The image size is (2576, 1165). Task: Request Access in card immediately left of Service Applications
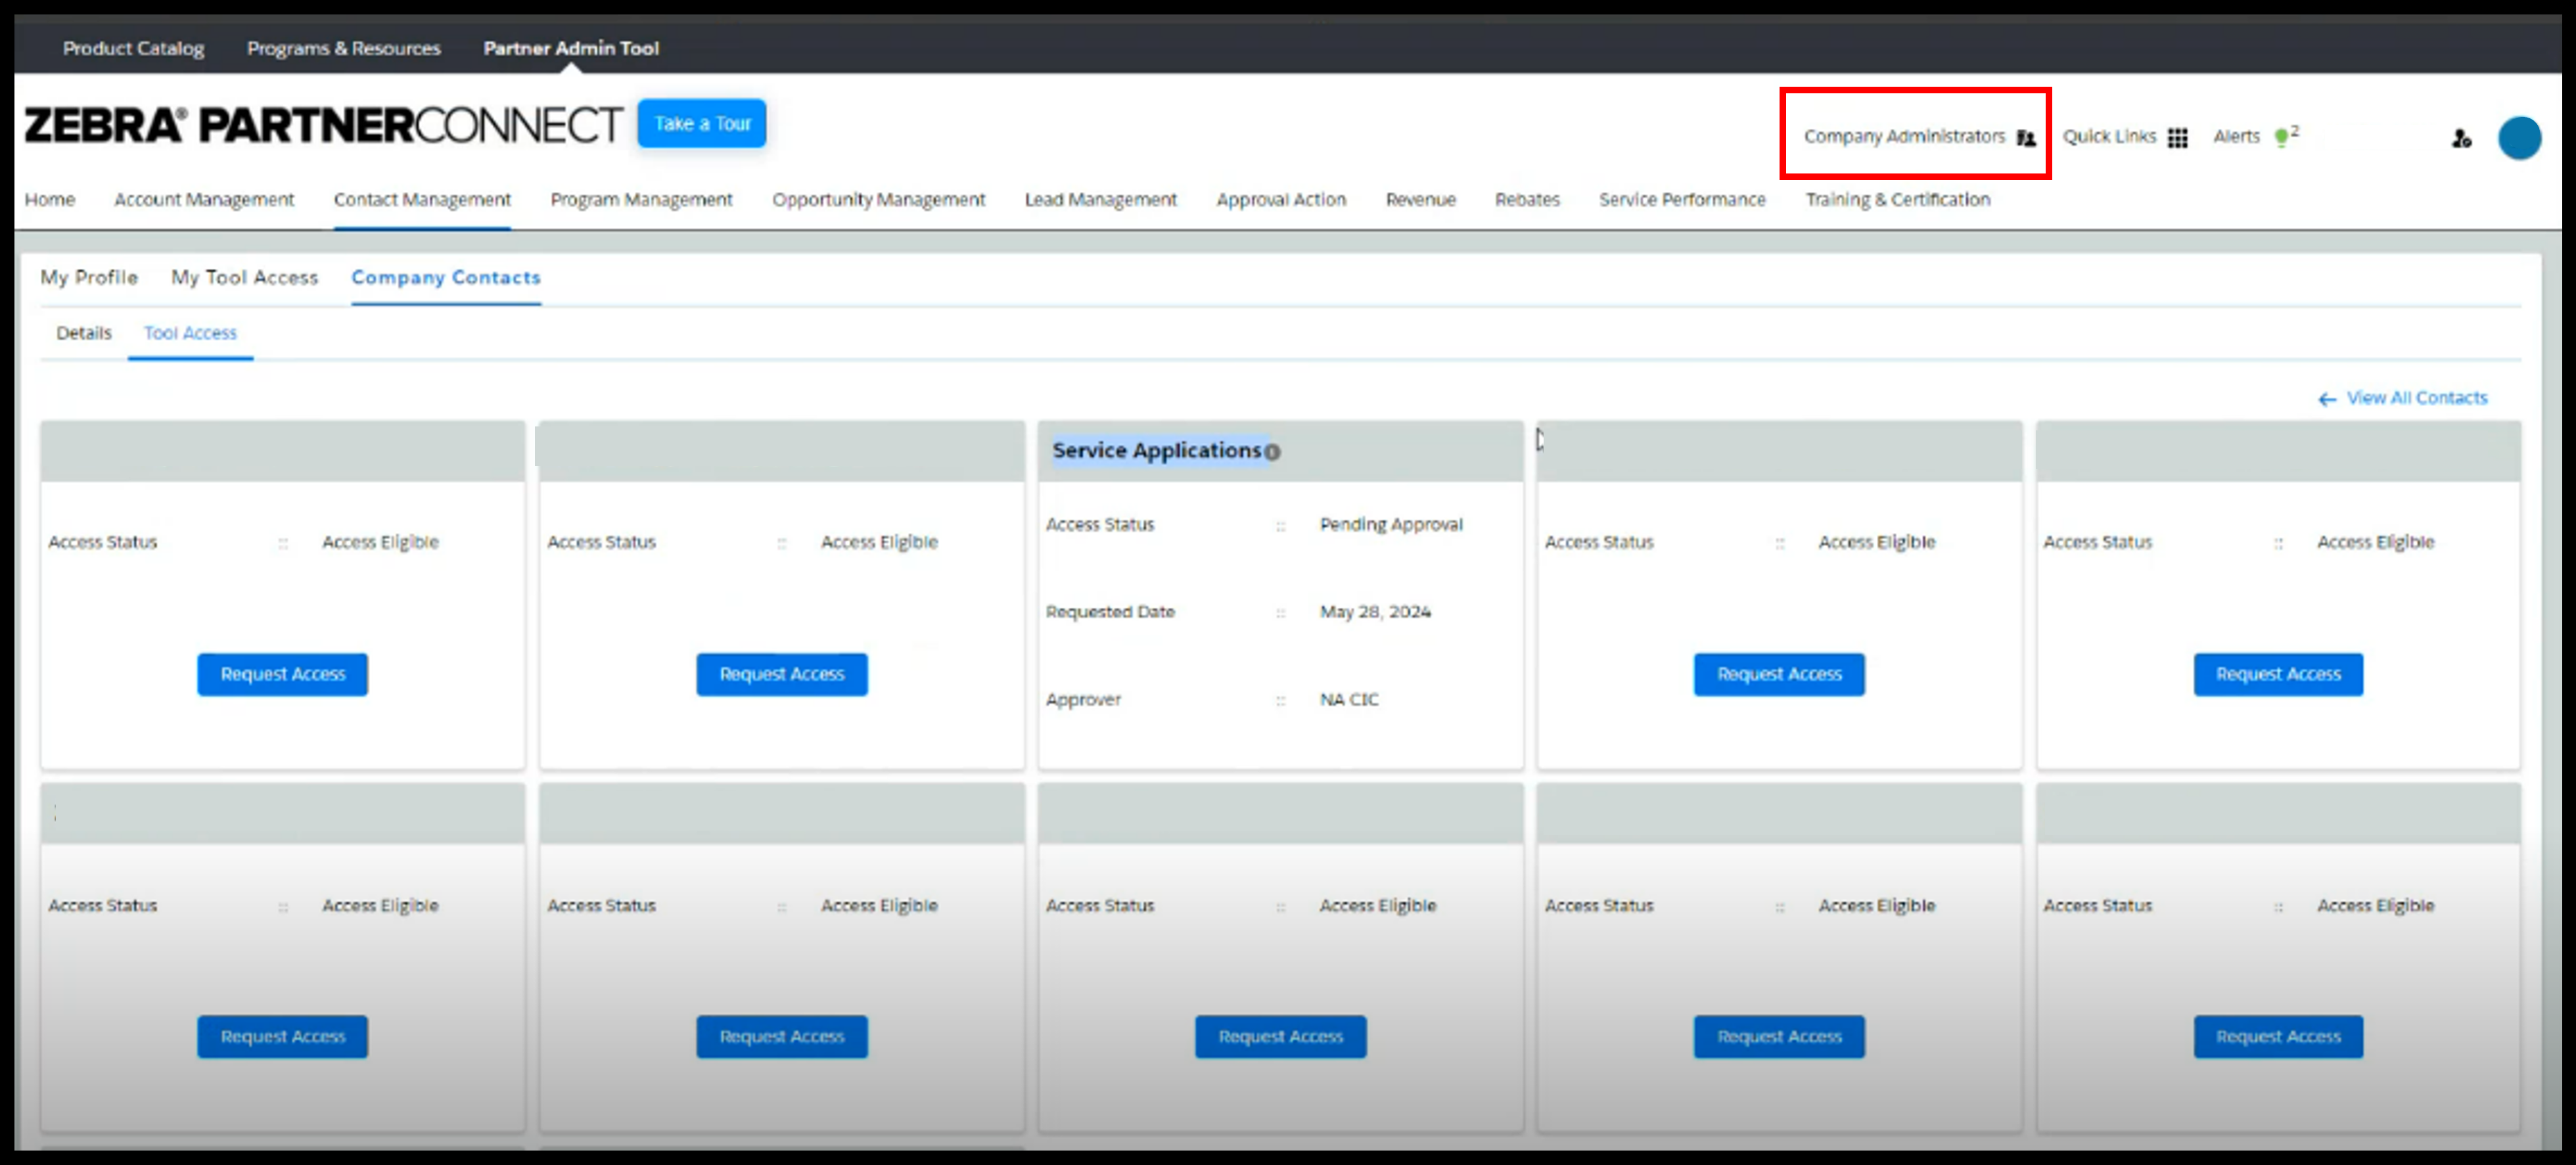pos(781,674)
